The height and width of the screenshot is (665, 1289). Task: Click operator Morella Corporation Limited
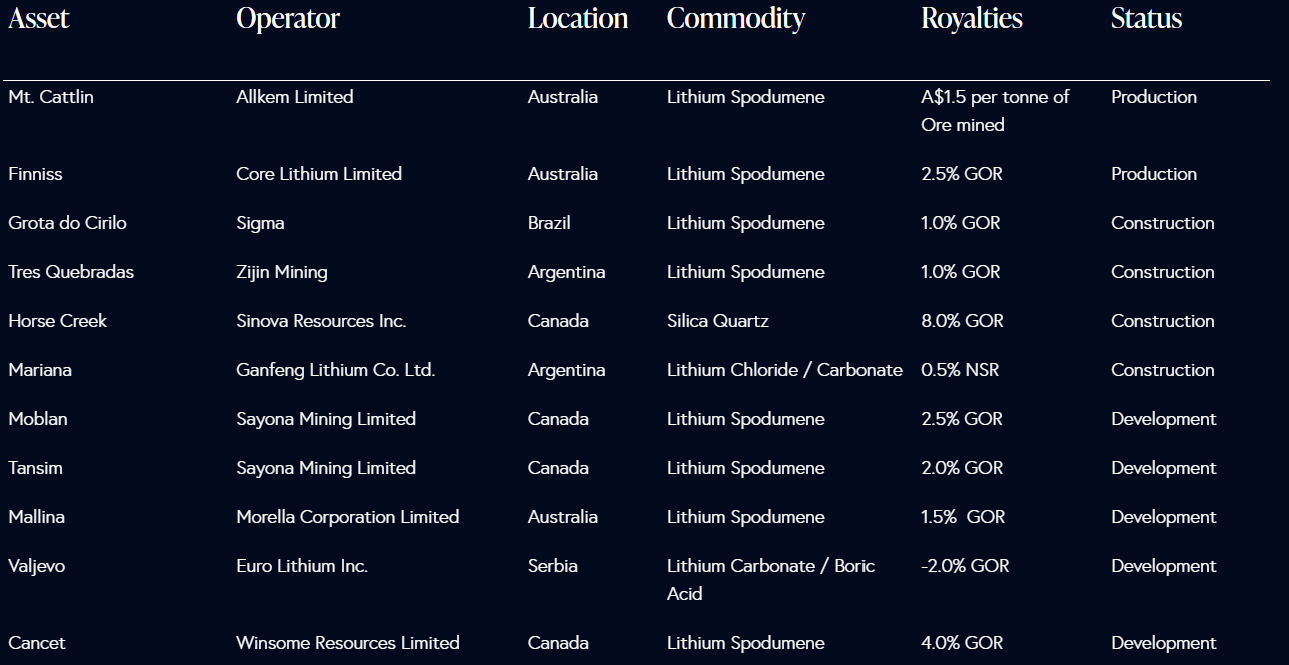[348, 517]
